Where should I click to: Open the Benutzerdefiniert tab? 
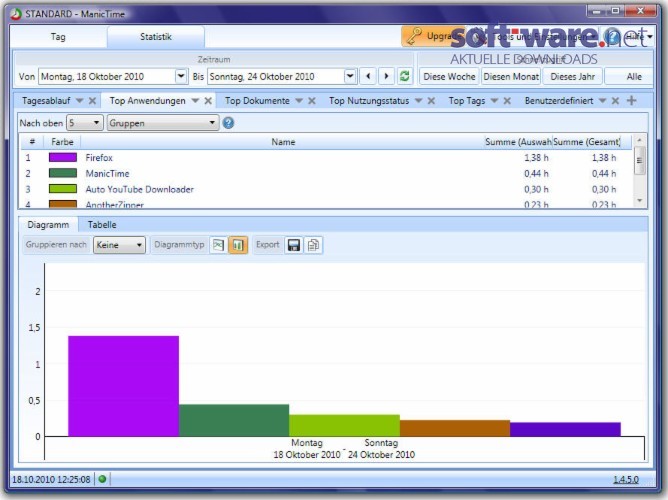[x=559, y=101]
